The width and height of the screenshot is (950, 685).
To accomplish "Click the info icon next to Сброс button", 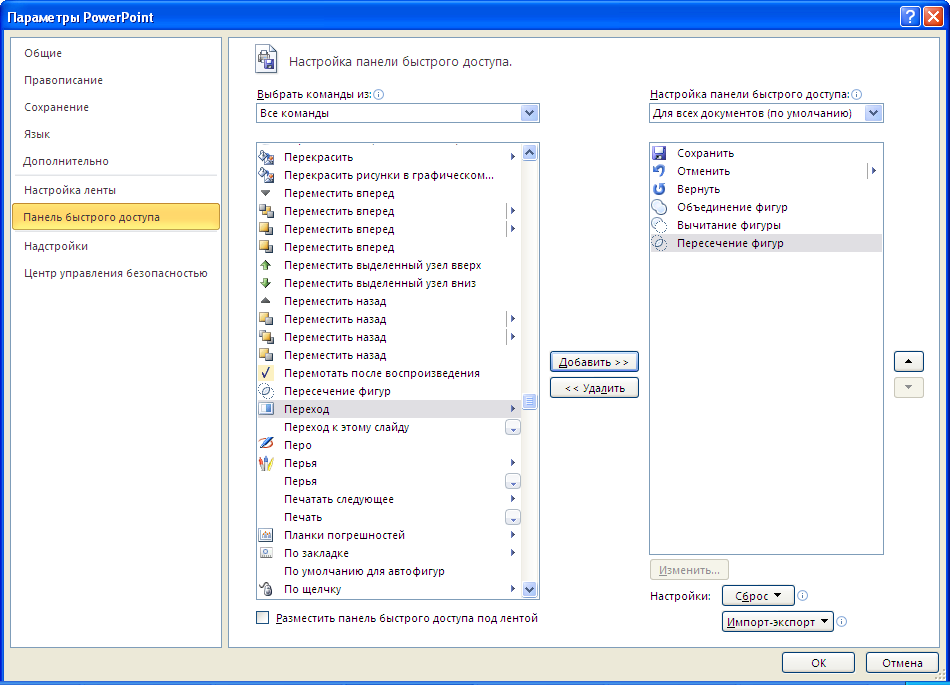I will click(x=803, y=595).
